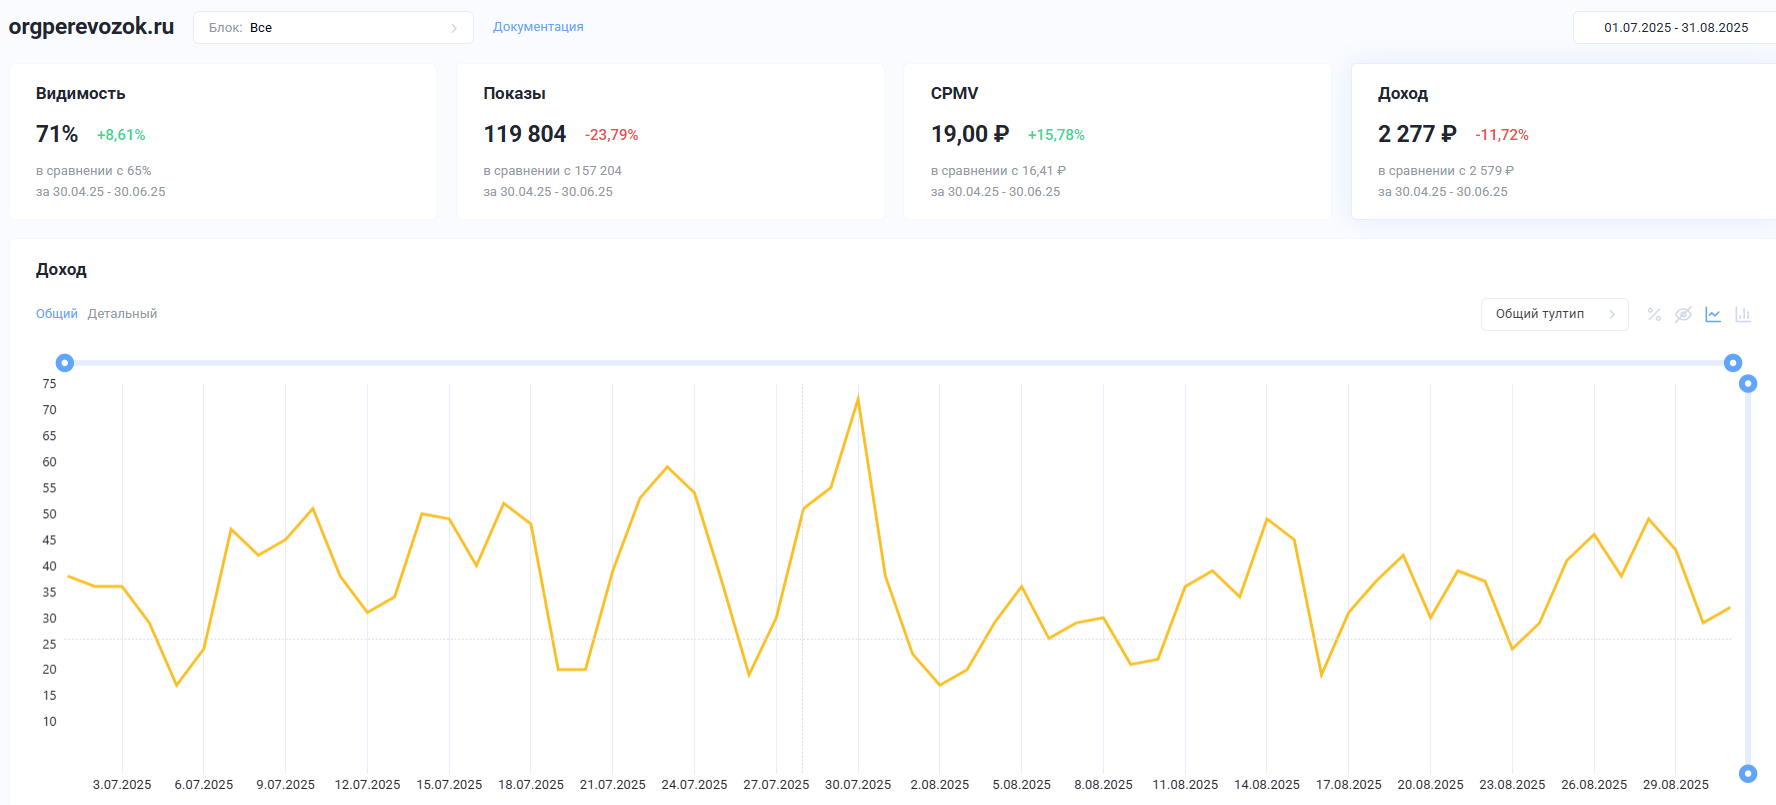Screen dimensions: 1776x805
Task: Select the Видимость metric card
Action: tap(223, 141)
